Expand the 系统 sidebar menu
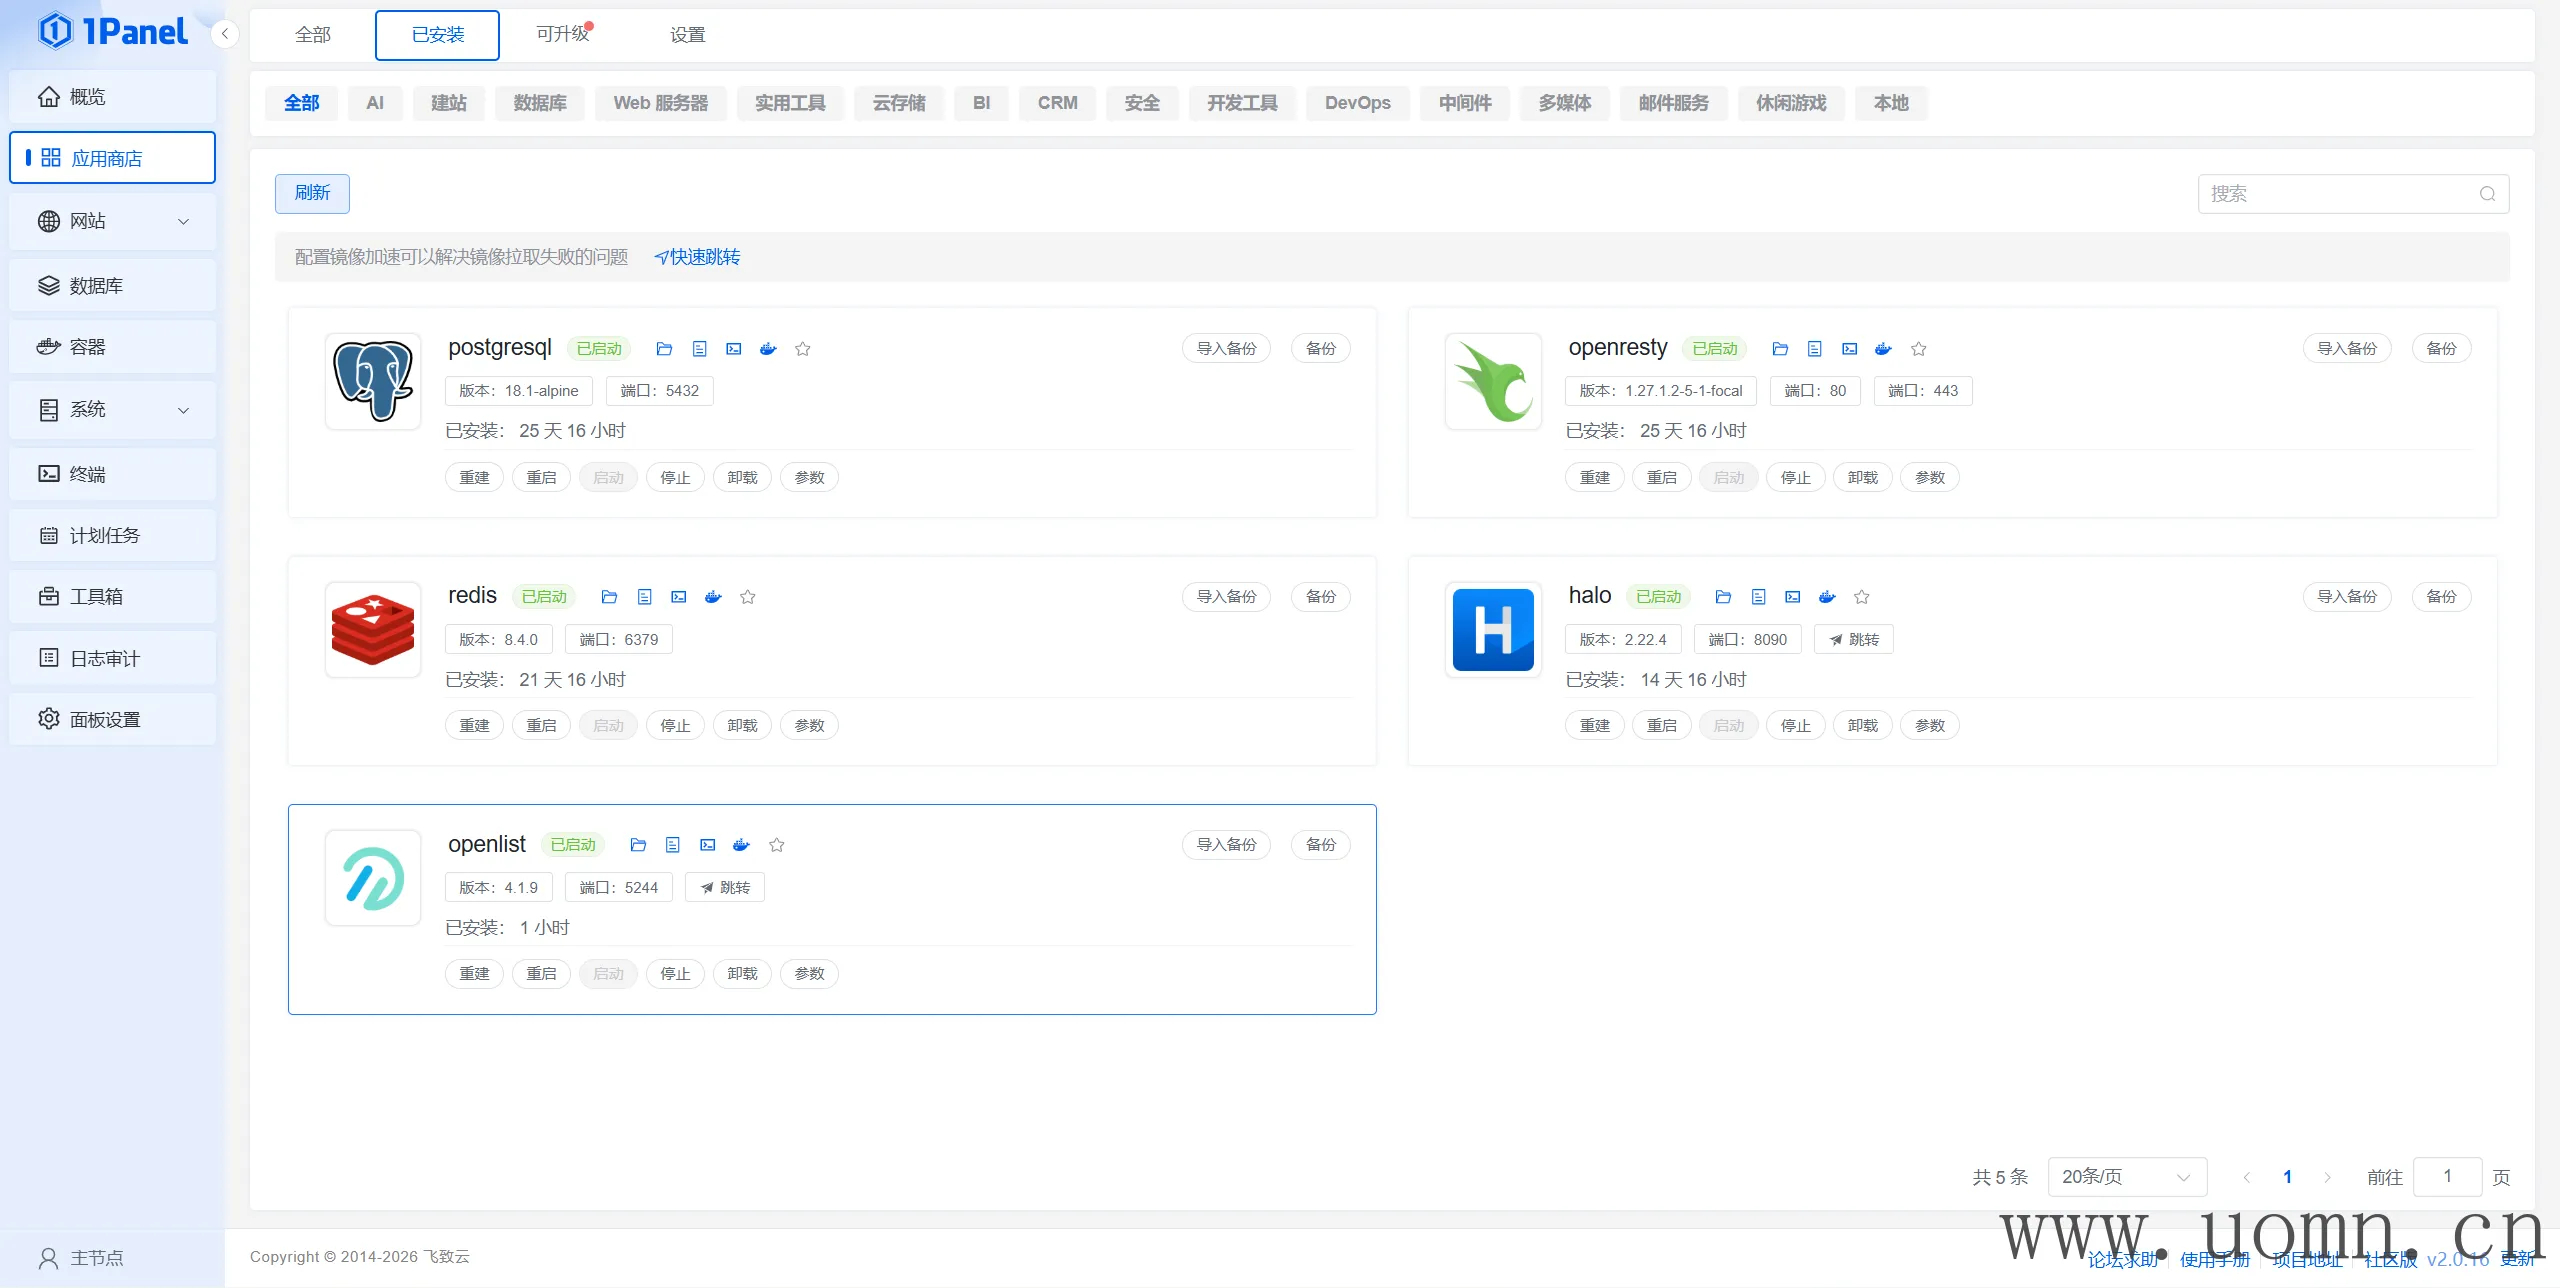The height and width of the screenshot is (1288, 2560). tap(112, 409)
